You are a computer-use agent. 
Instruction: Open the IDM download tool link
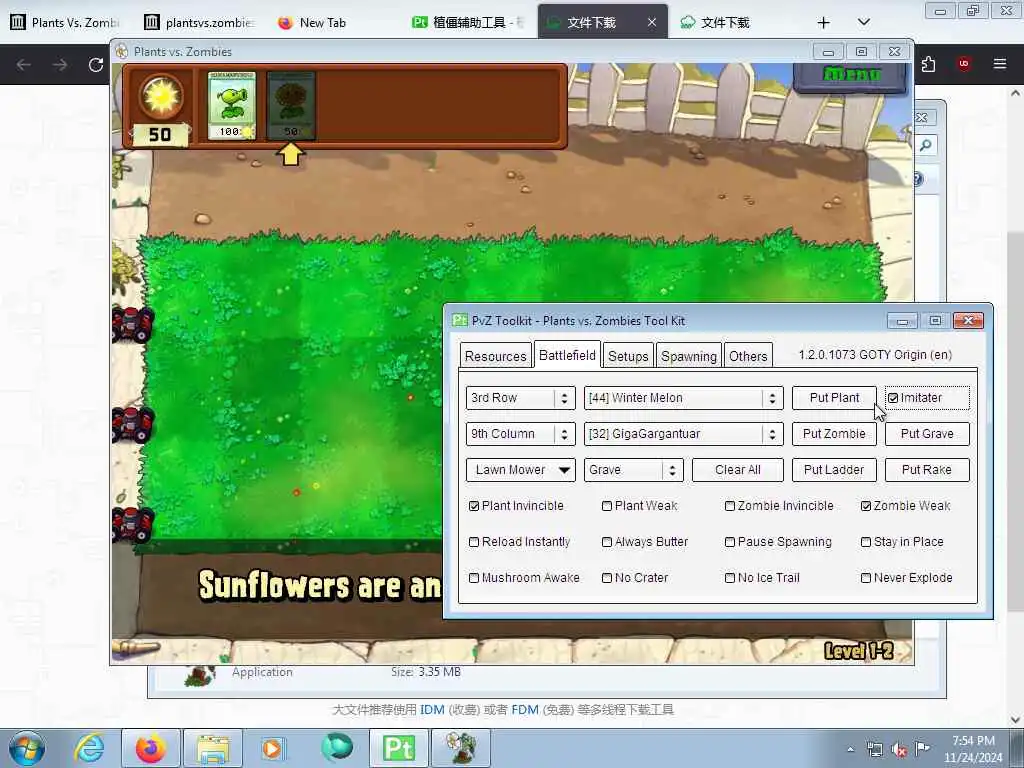432,710
